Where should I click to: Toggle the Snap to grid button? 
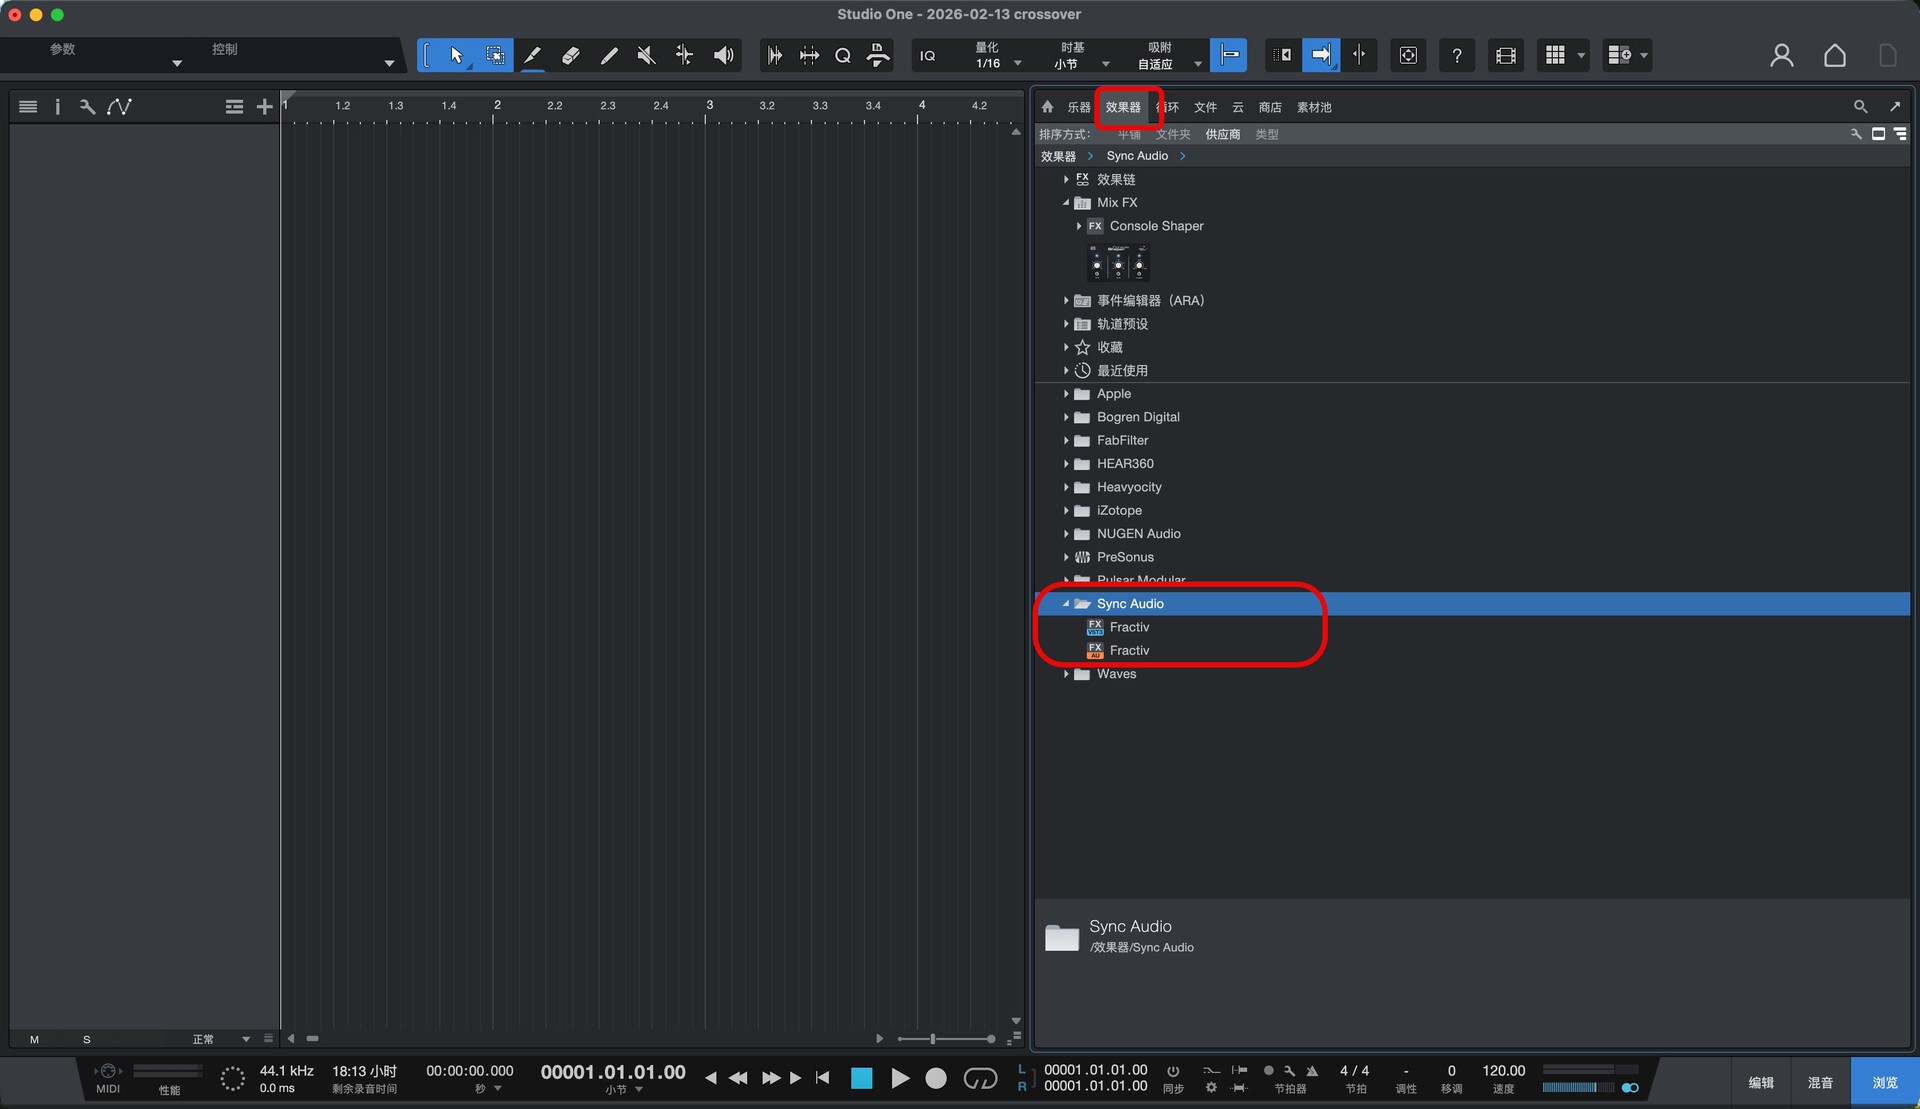[1228, 55]
